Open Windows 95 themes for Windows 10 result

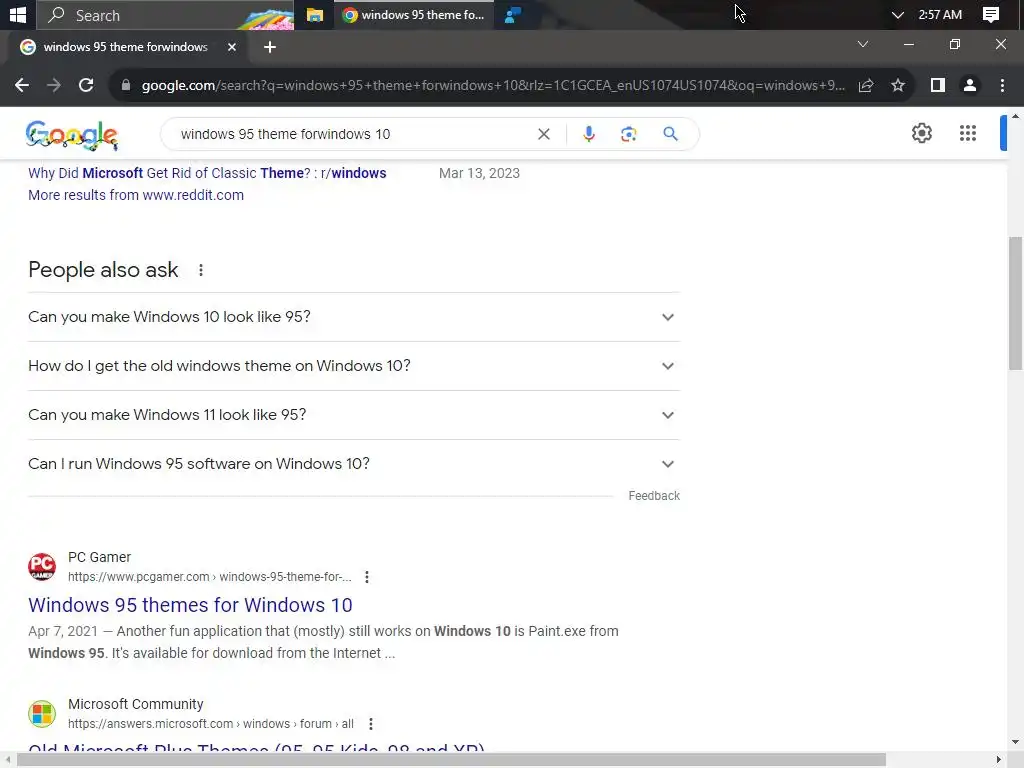pyautogui.click(x=190, y=605)
